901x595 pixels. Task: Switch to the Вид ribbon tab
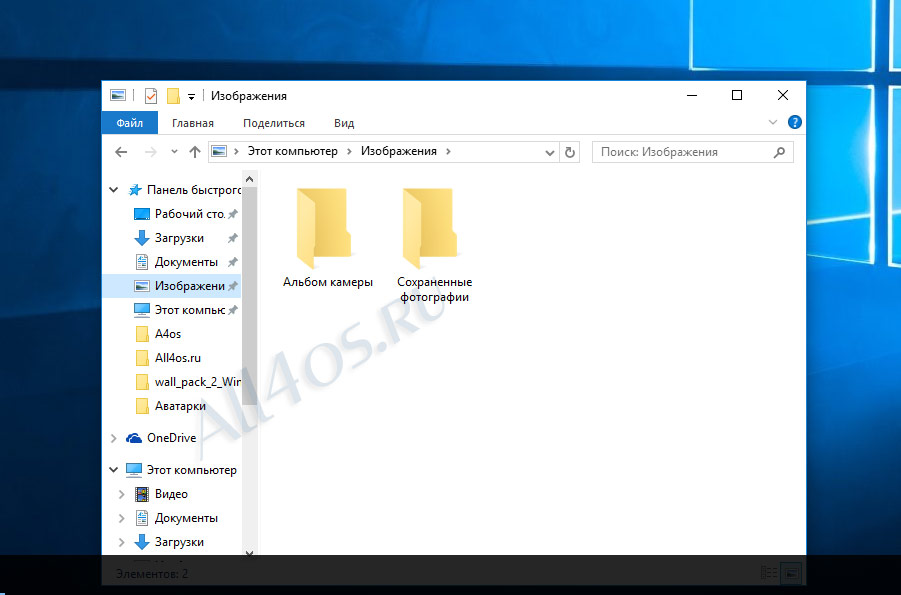pos(344,123)
